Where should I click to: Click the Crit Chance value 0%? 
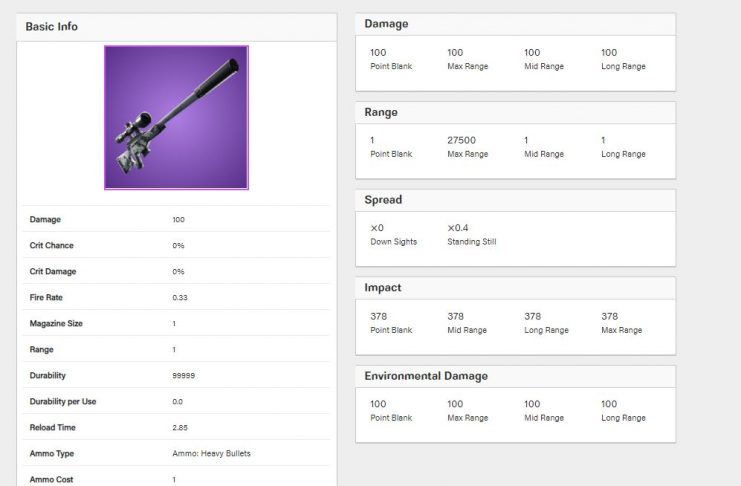click(178, 245)
